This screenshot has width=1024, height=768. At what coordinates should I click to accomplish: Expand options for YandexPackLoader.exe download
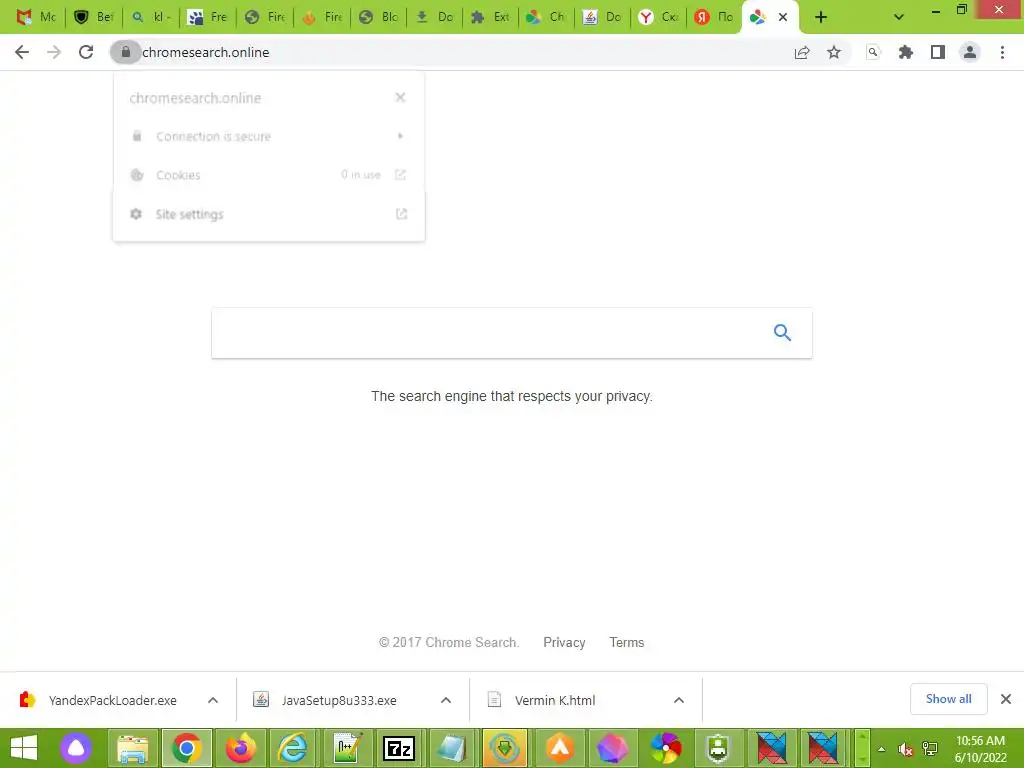(213, 700)
